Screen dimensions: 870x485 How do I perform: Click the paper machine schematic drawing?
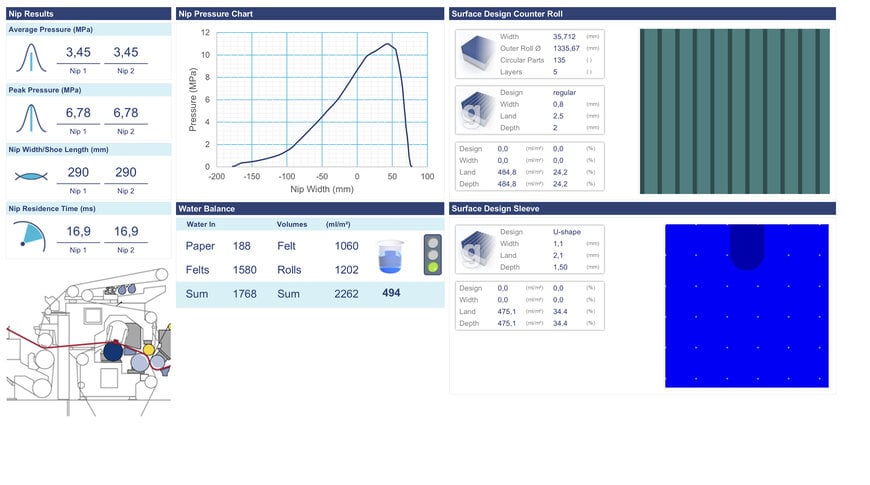[88, 340]
